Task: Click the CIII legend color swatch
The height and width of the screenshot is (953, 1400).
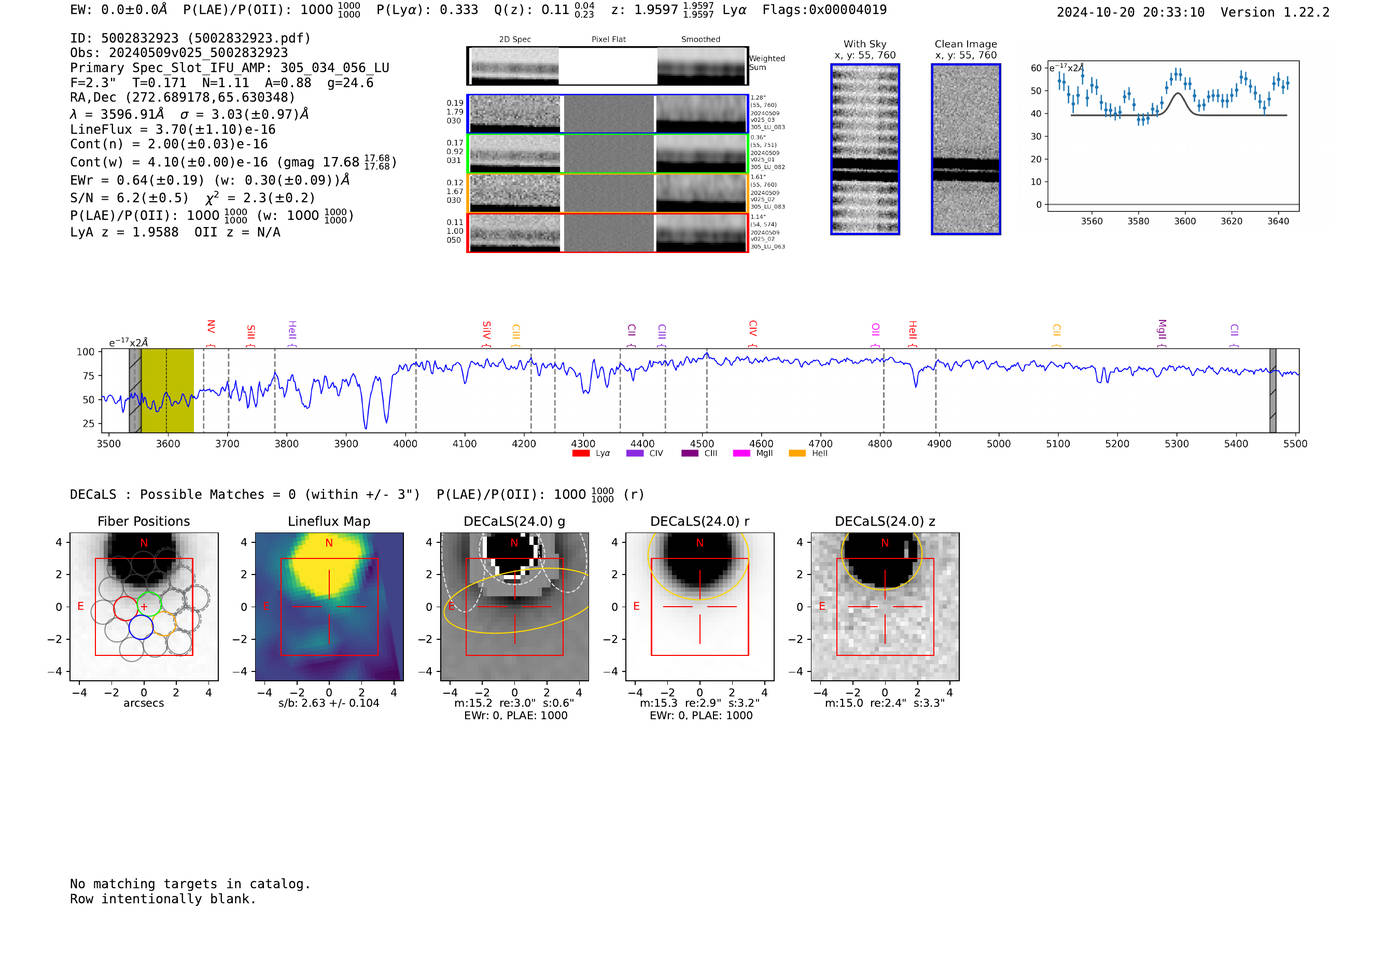Action: pyautogui.click(x=689, y=453)
